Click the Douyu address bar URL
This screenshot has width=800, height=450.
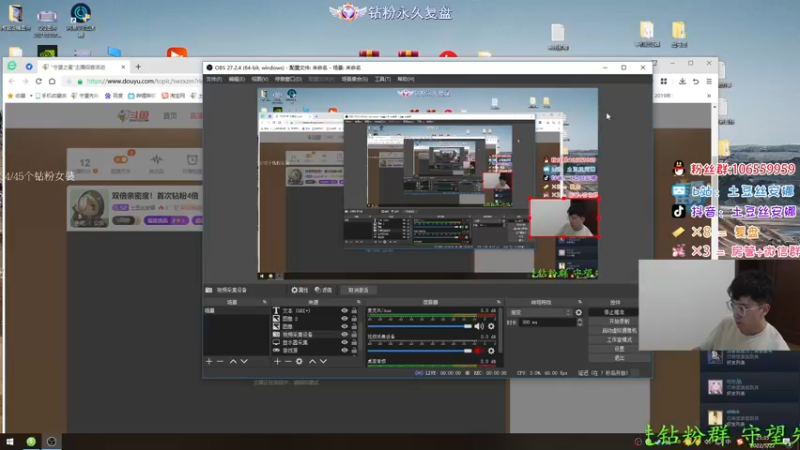point(143,81)
